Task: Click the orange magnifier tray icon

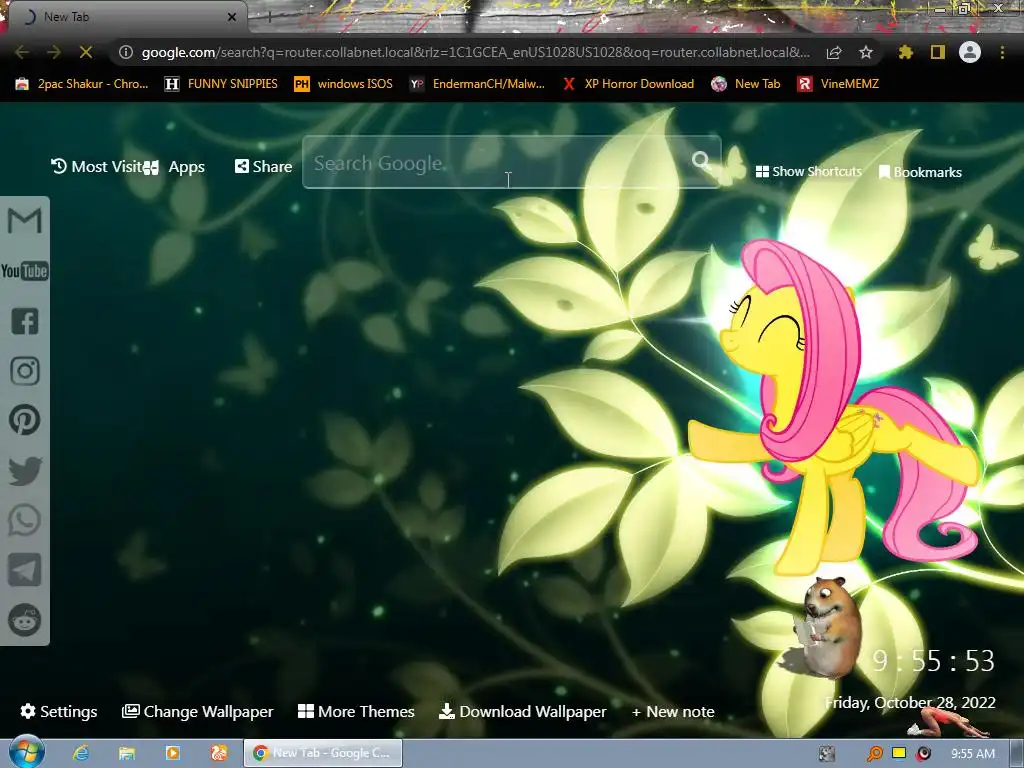Action: pos(874,754)
